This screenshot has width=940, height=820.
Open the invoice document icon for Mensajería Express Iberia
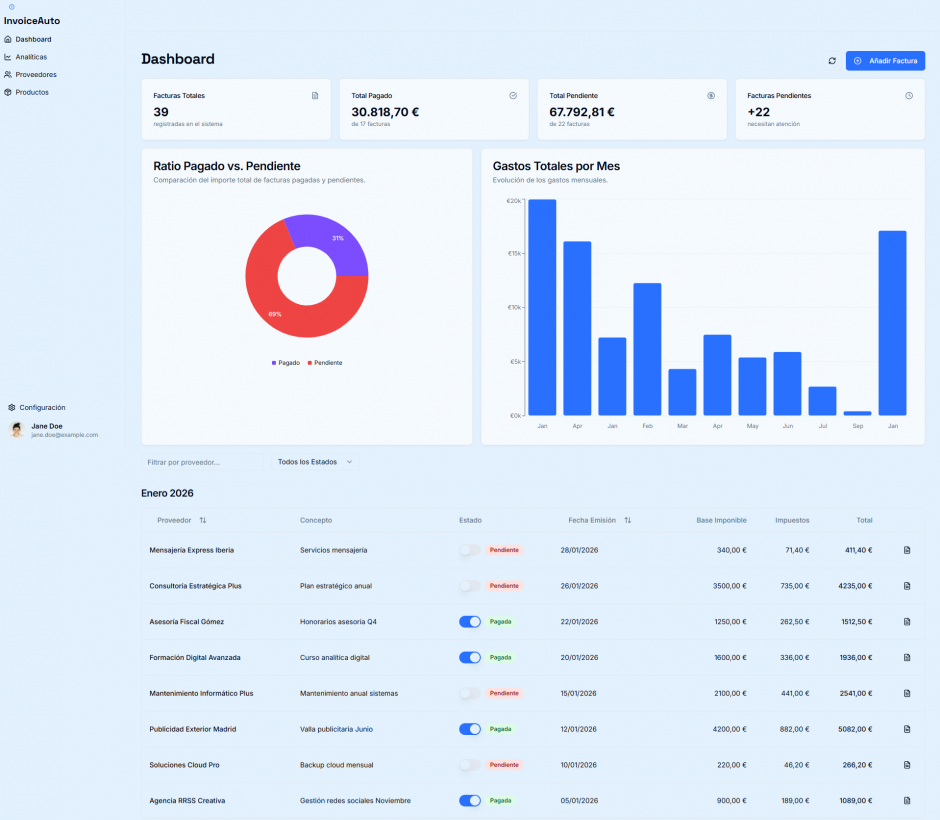907,550
